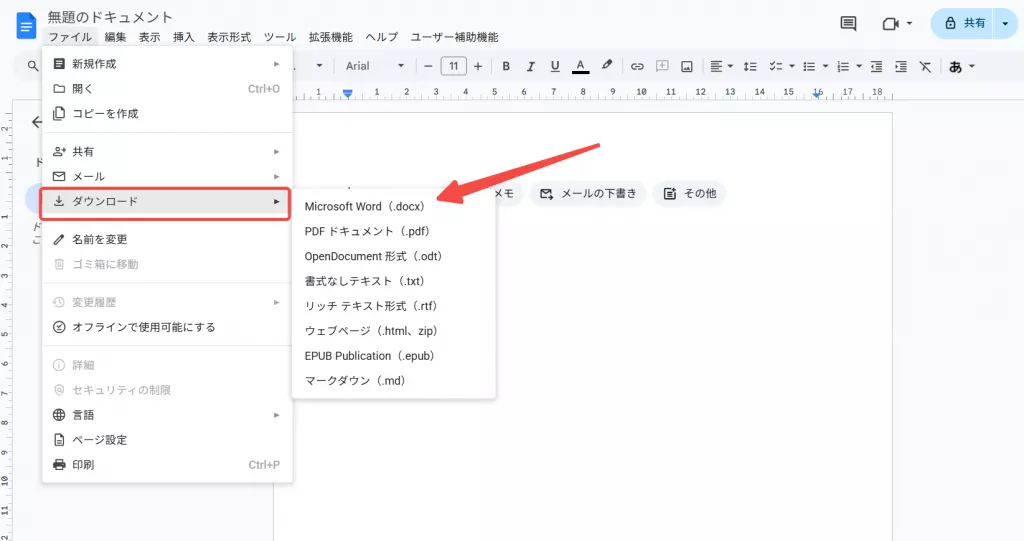Toggle bold formatting
The height and width of the screenshot is (541, 1024).
tap(505, 66)
